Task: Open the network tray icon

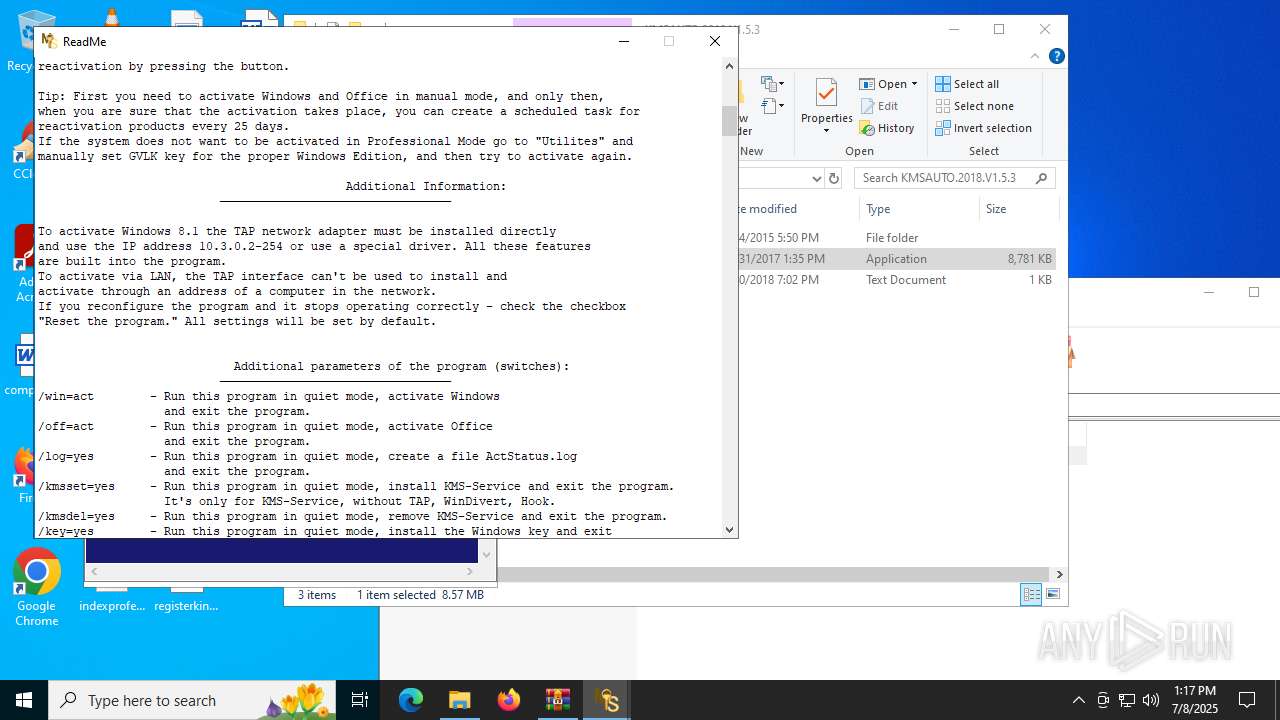Action: (x=1127, y=700)
